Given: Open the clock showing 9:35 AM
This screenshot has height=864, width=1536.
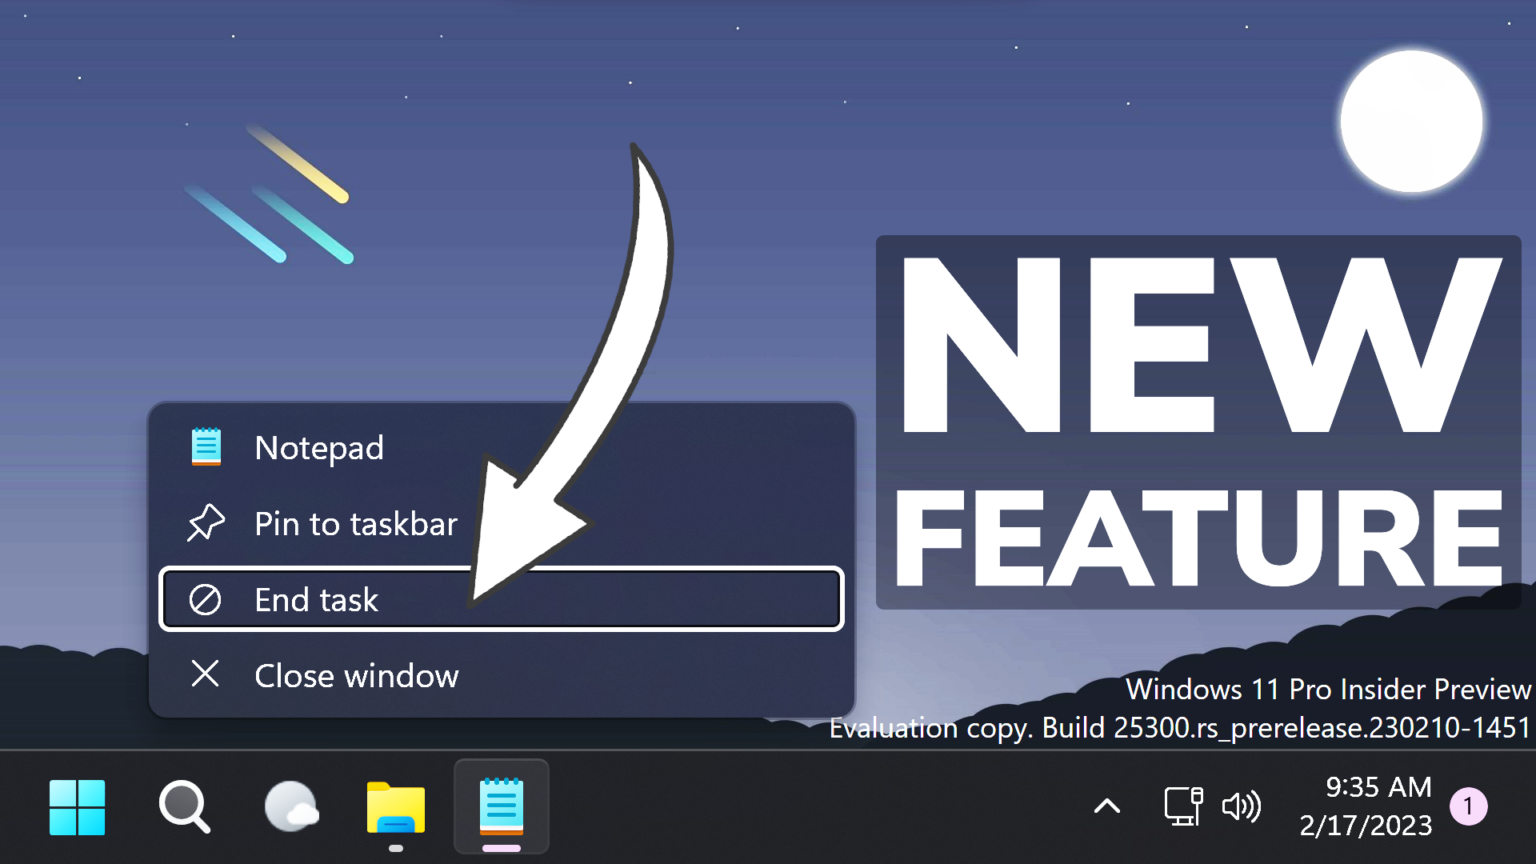Looking at the screenshot, I should (1378, 787).
